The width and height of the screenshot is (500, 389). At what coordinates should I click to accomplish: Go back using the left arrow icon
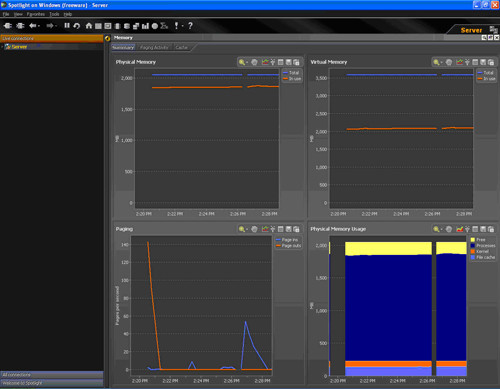33,26
